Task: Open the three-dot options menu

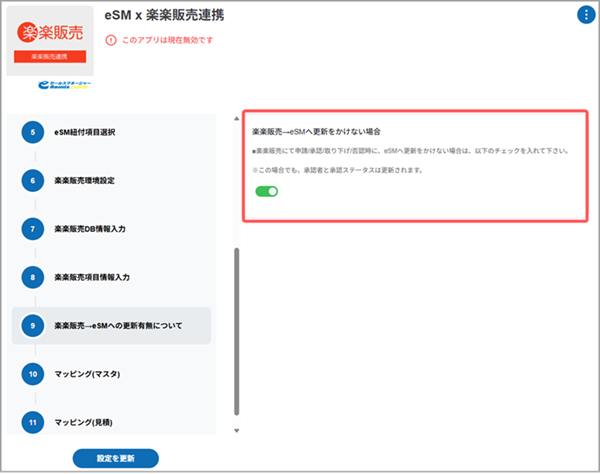Action: click(x=585, y=14)
